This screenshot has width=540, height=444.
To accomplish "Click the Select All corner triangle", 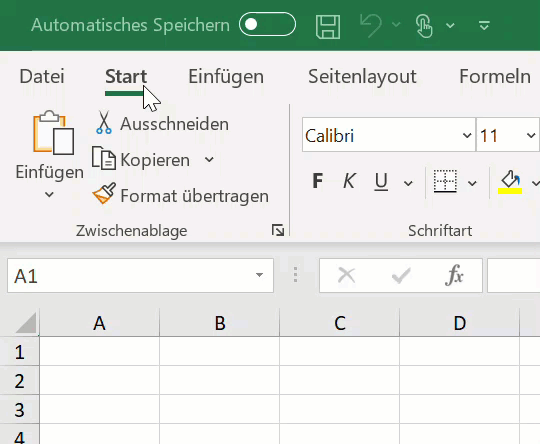I will [x=26, y=323].
